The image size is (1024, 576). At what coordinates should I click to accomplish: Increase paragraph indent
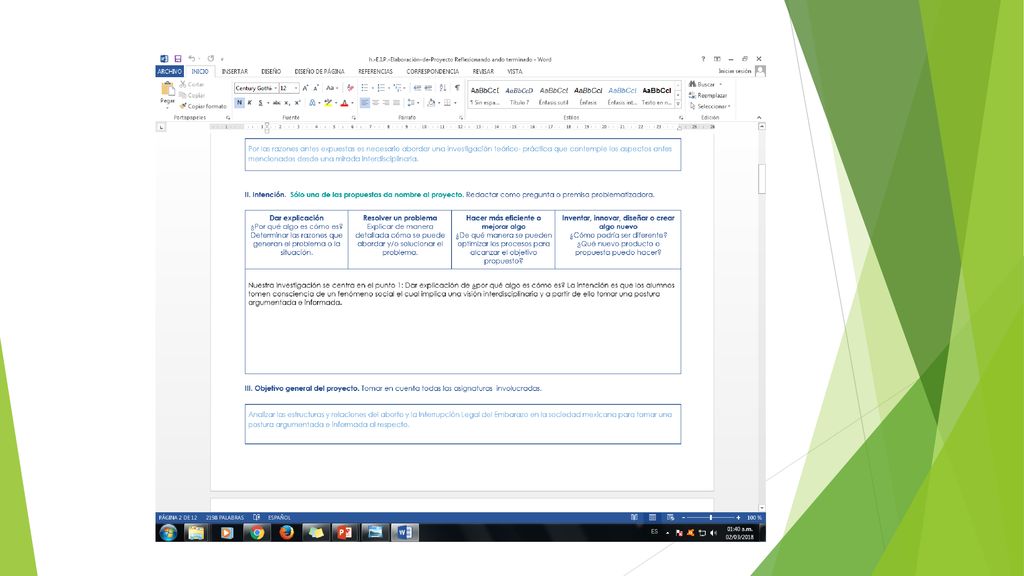click(428, 88)
